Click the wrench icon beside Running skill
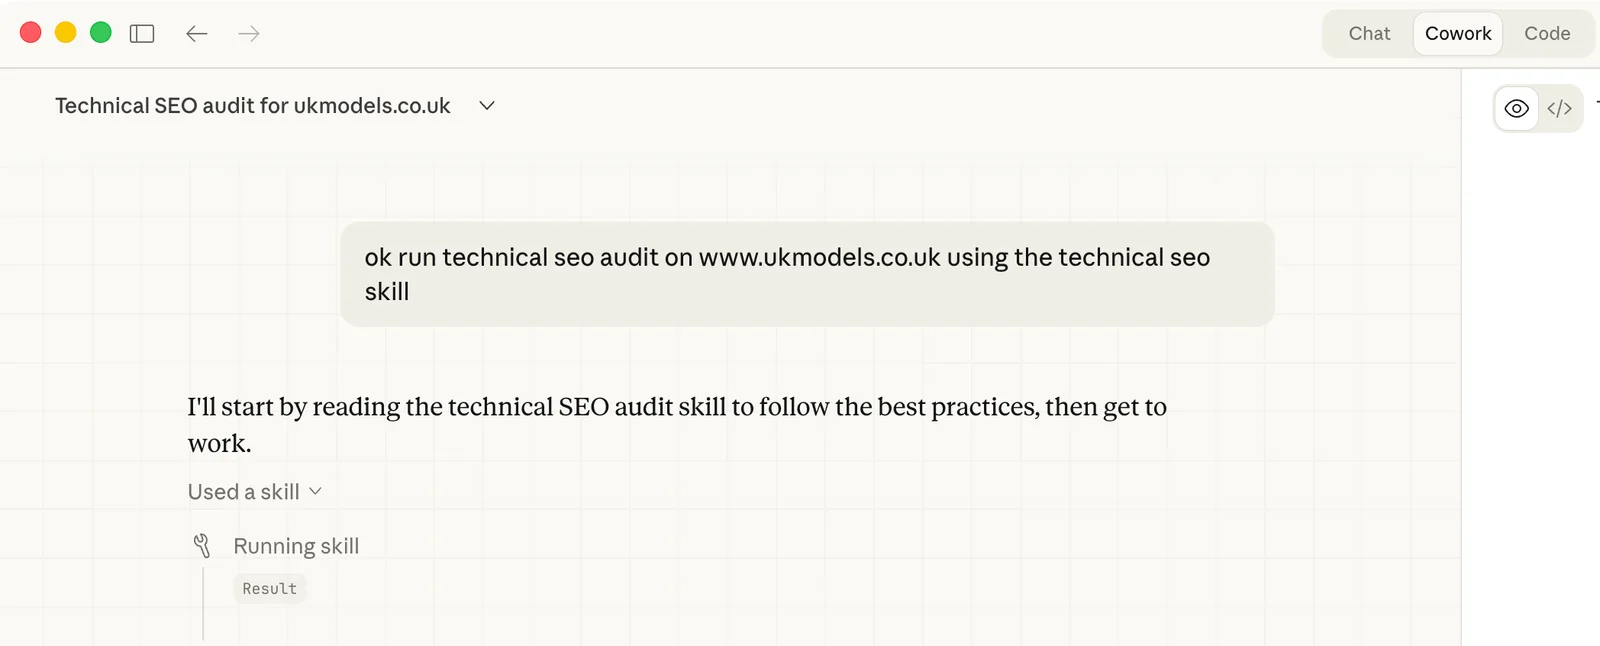Image resolution: width=1600 pixels, height=646 pixels. [202, 546]
